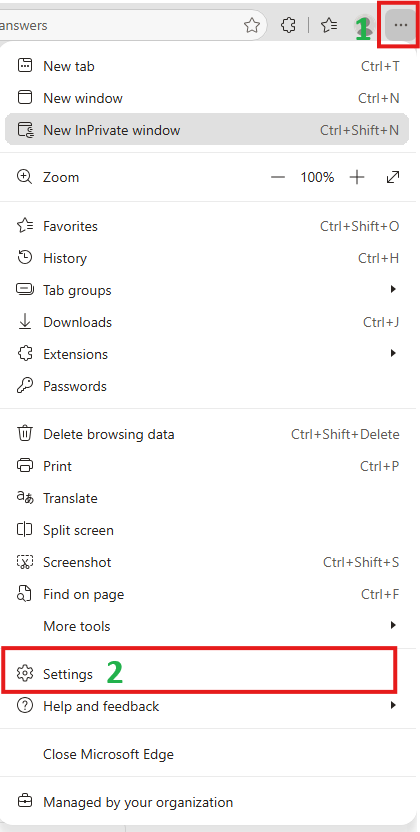The width and height of the screenshot is (420, 832).
Task: Click Managed by your organization
Action: (207, 802)
